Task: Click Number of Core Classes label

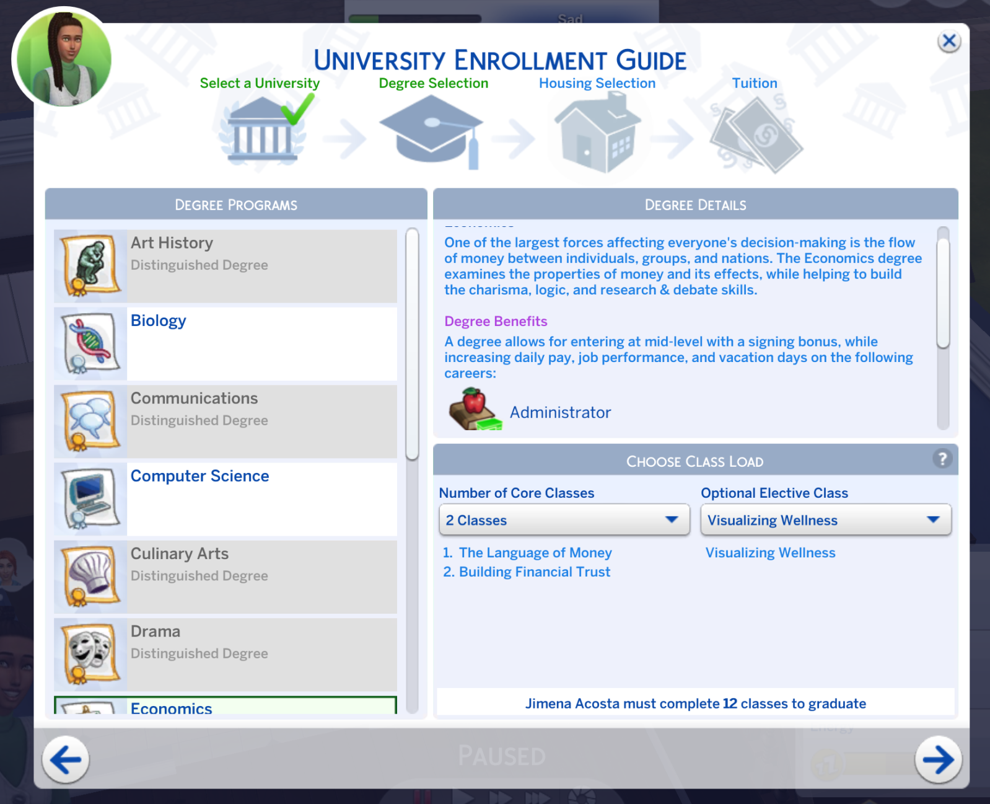Action: click(x=516, y=493)
